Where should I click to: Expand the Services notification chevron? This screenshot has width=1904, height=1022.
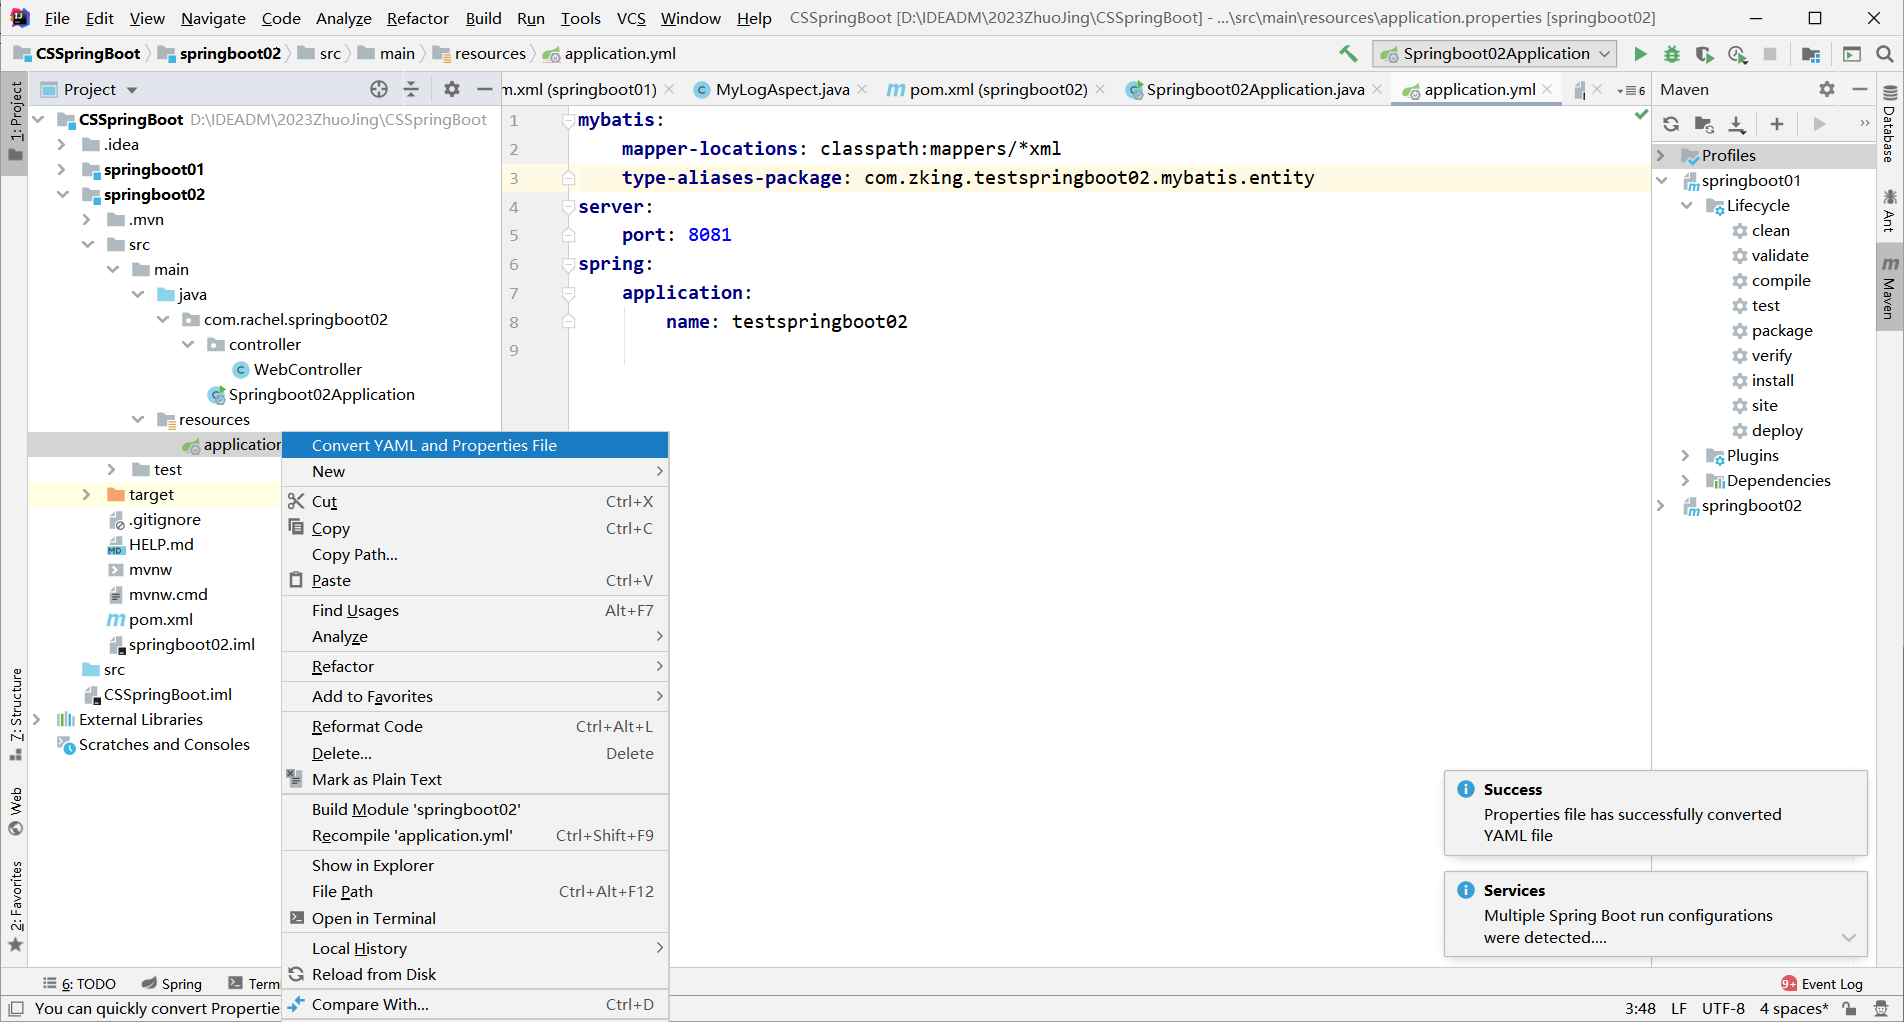tap(1849, 937)
